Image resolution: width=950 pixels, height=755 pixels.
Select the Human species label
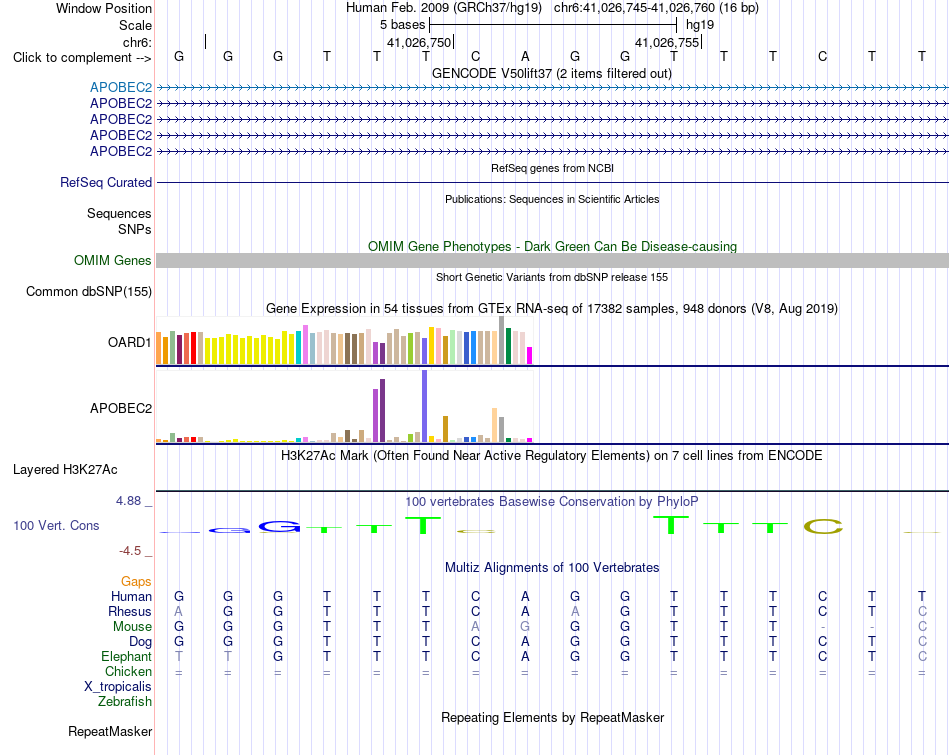131,596
